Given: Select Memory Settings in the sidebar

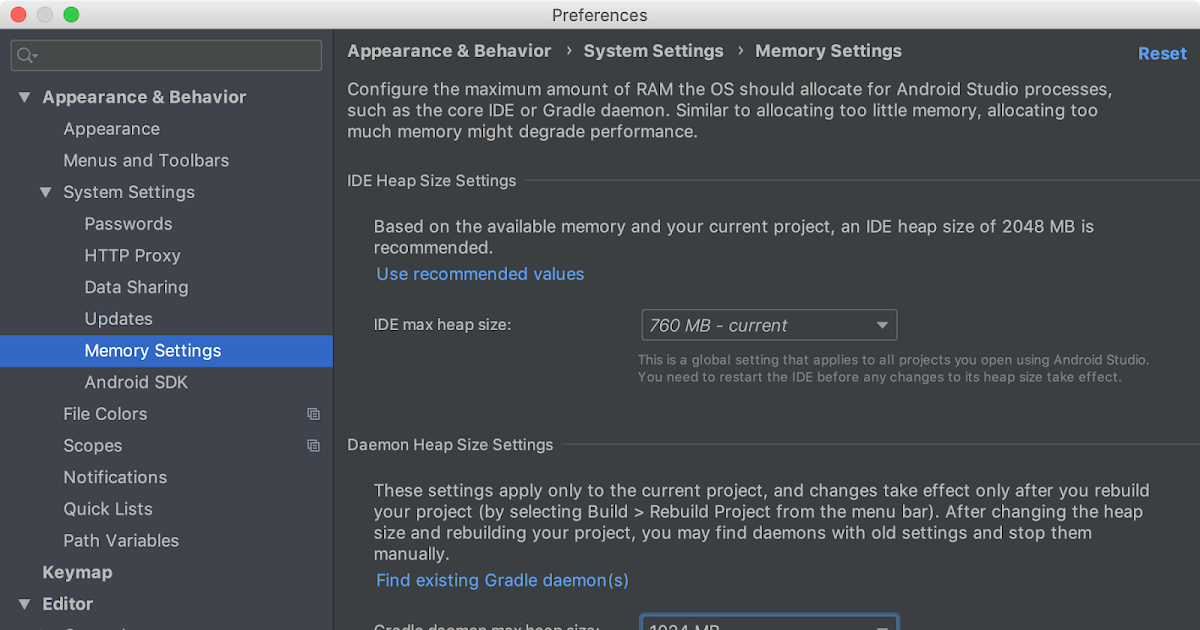Looking at the screenshot, I should point(166,351).
